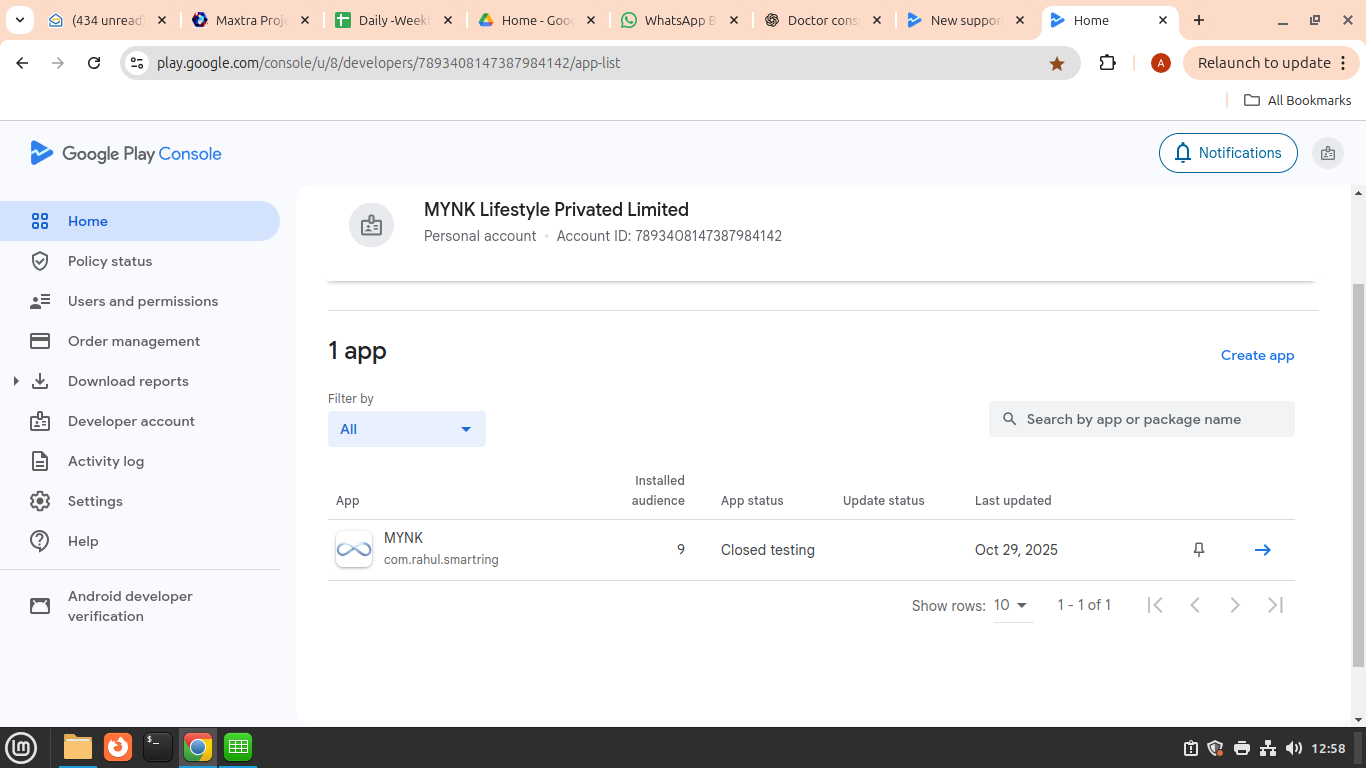1366x768 pixels.
Task: Open the developer account badge icon top right
Action: coord(1328,153)
